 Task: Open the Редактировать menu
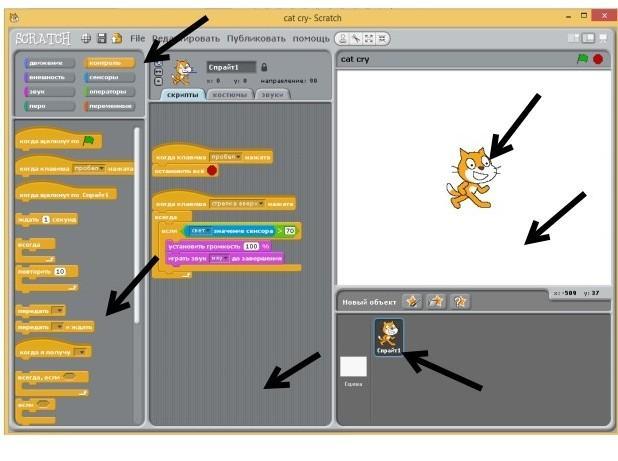[x=186, y=39]
